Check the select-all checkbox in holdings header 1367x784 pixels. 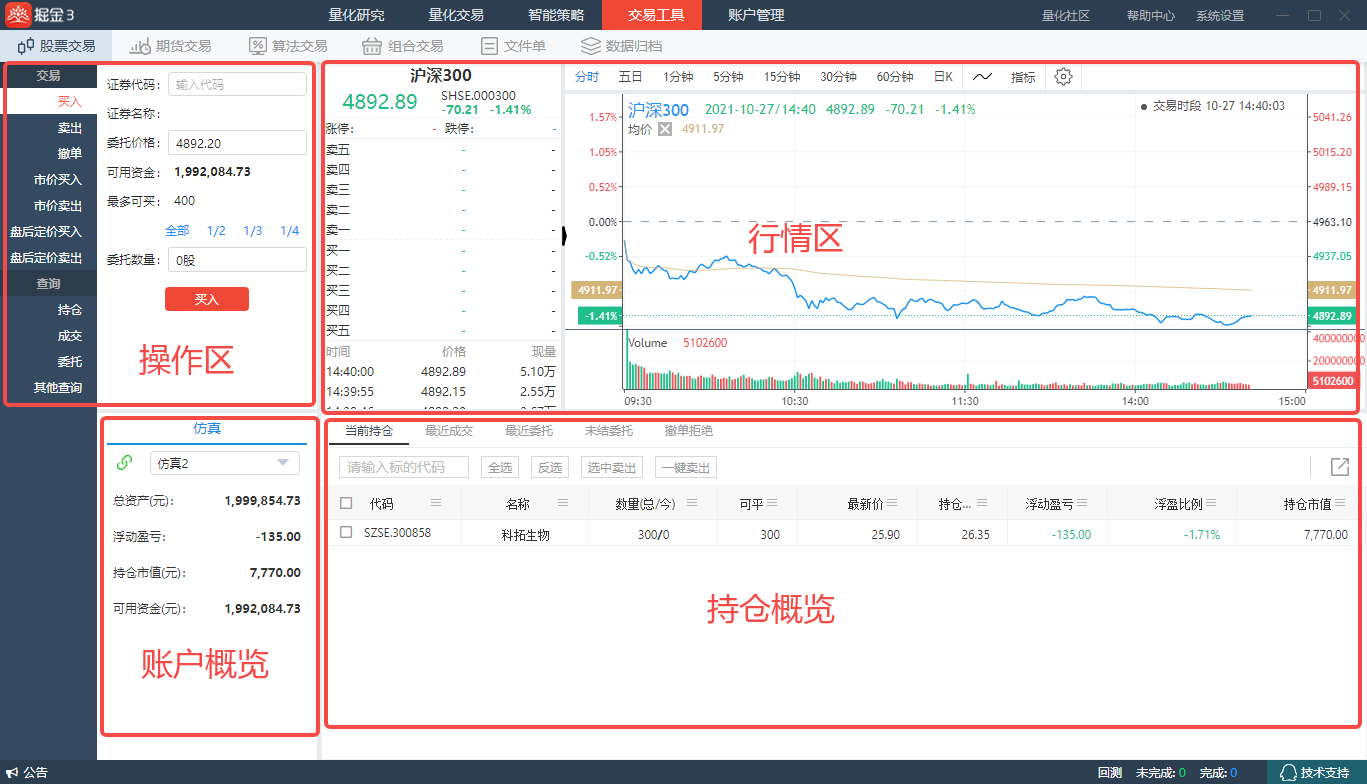pos(346,503)
